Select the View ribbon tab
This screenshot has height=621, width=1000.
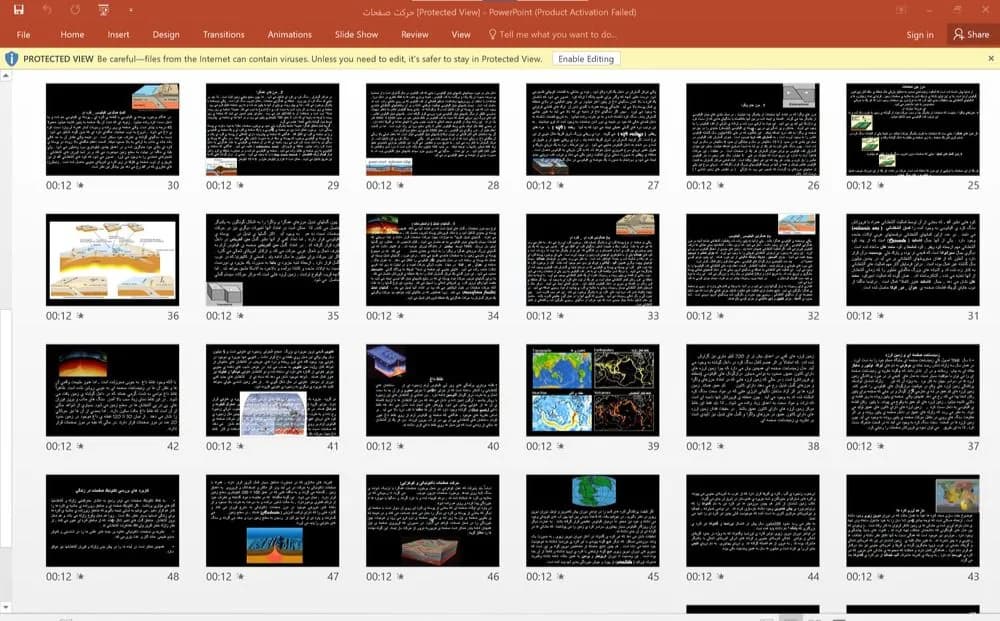tap(460, 34)
